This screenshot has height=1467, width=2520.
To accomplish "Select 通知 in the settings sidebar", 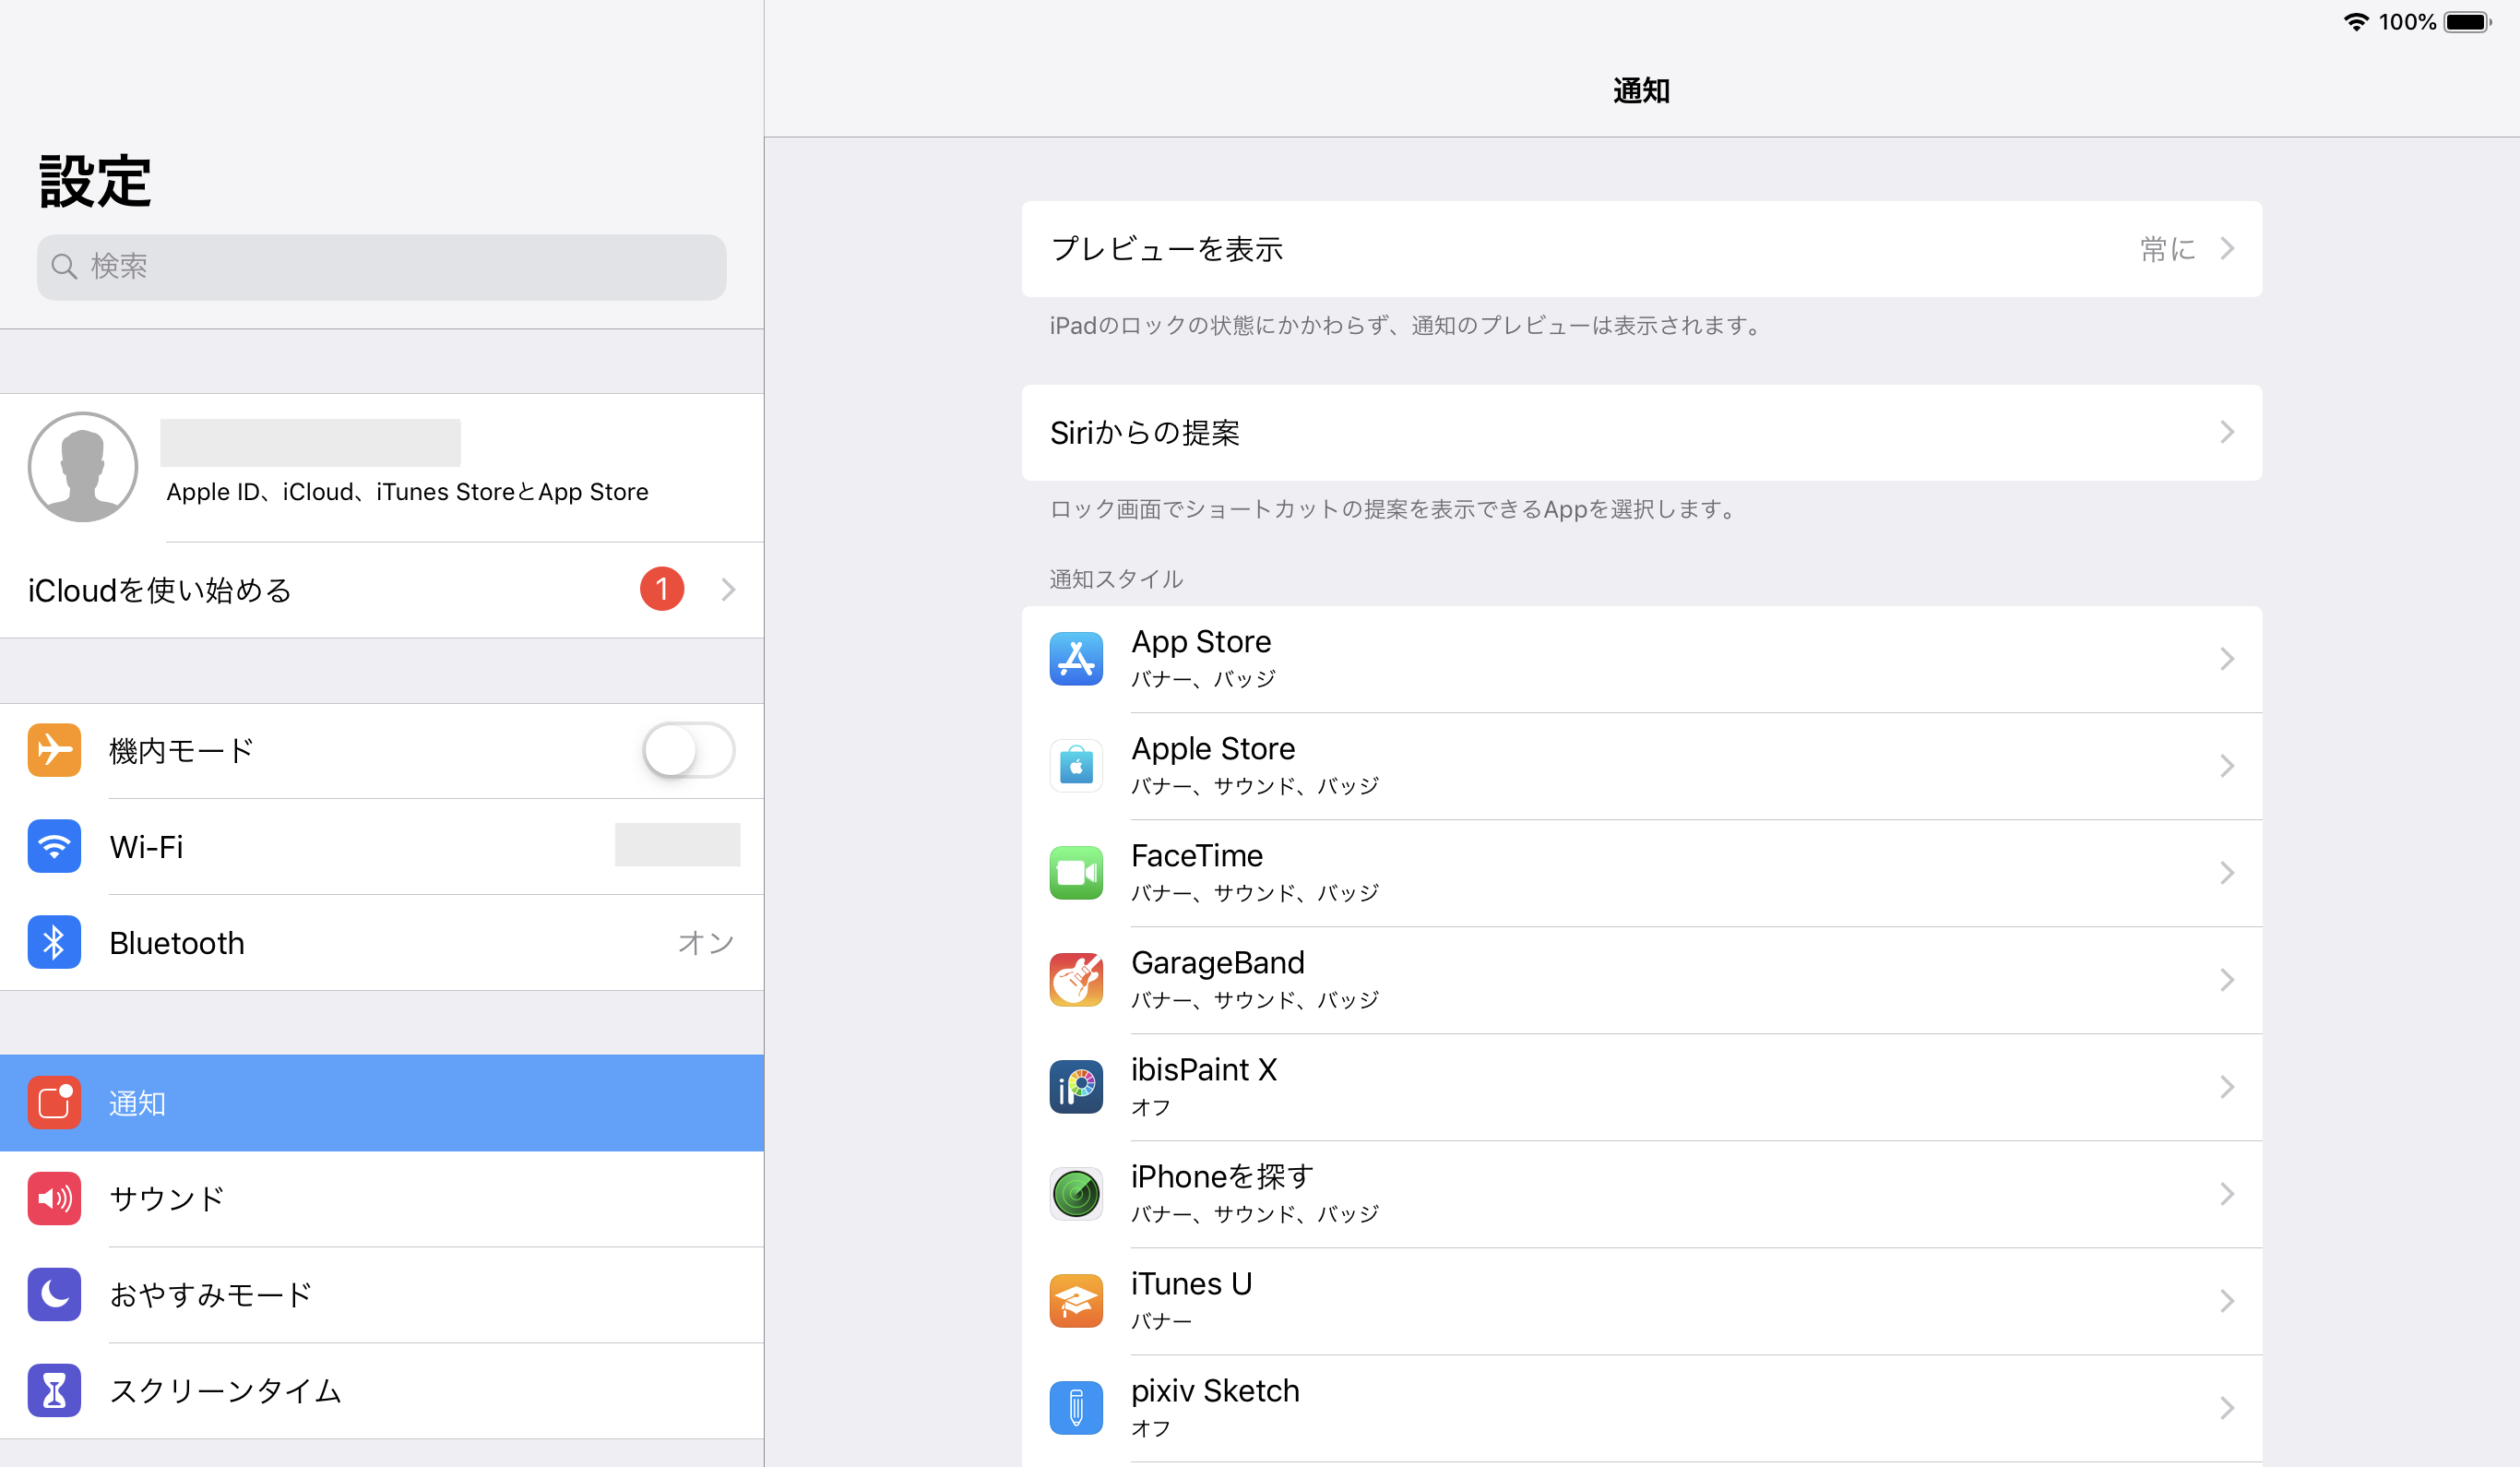I will coord(382,1103).
